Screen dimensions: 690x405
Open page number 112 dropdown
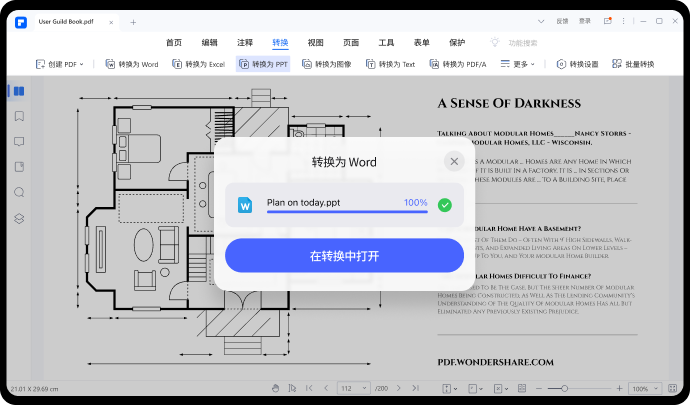coord(354,388)
